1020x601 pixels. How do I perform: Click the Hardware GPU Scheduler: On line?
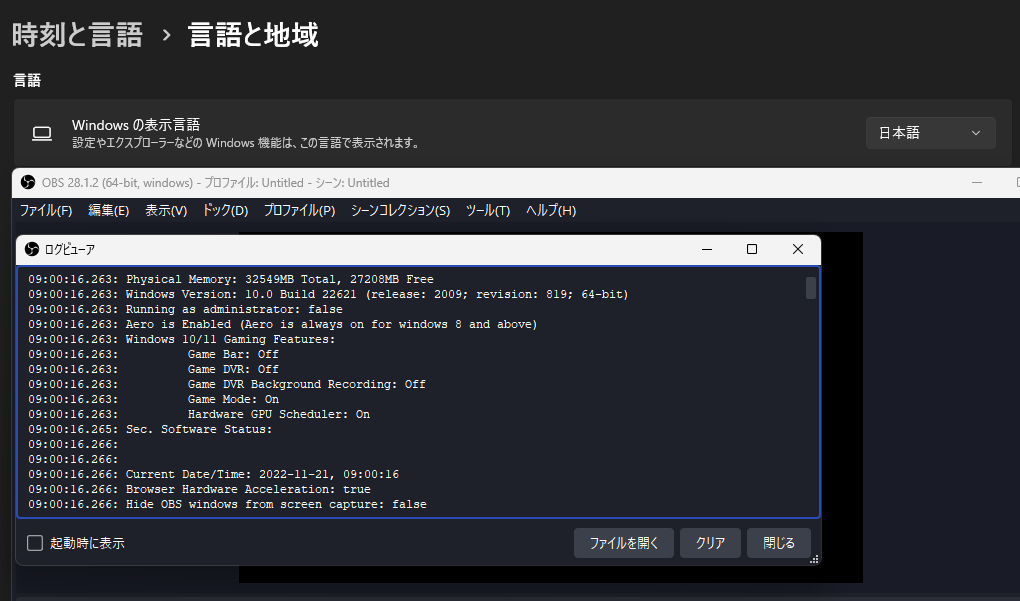199,414
